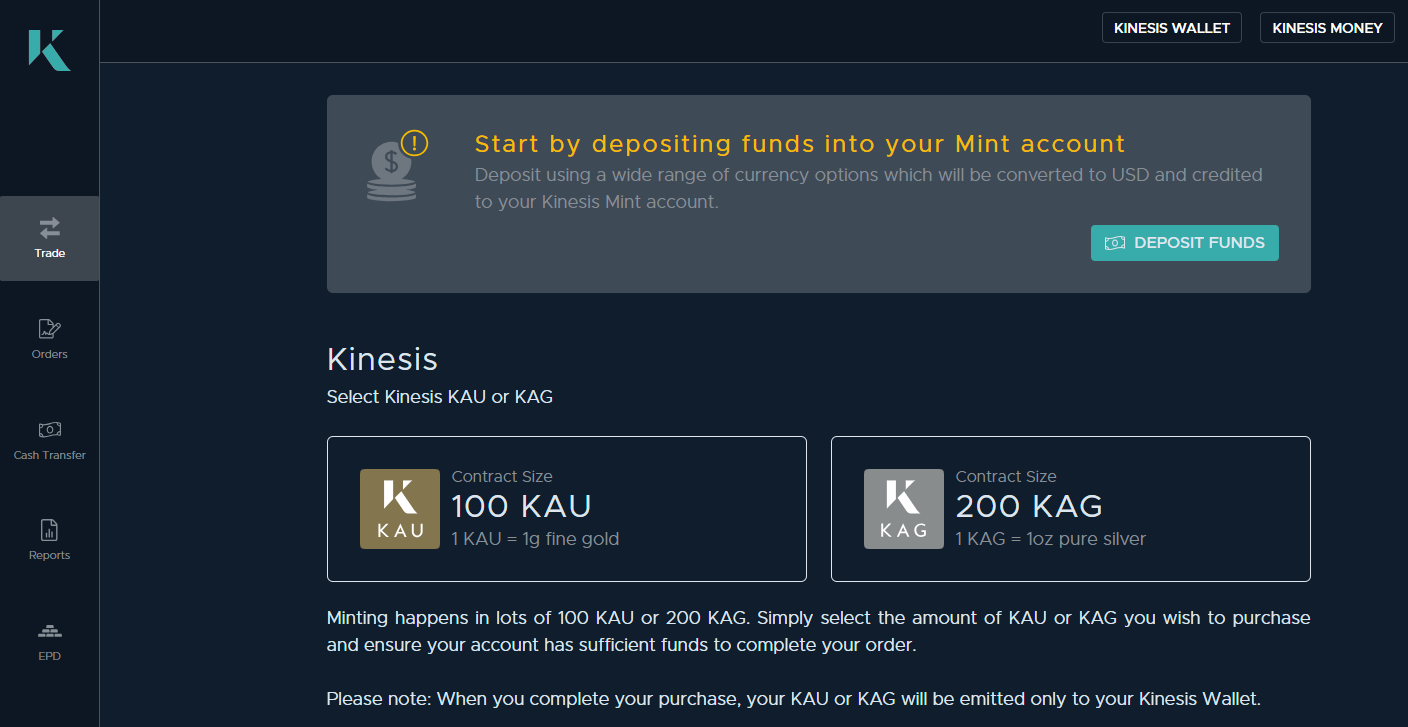Click the Kinesis K logo in the corner

pyautogui.click(x=49, y=50)
